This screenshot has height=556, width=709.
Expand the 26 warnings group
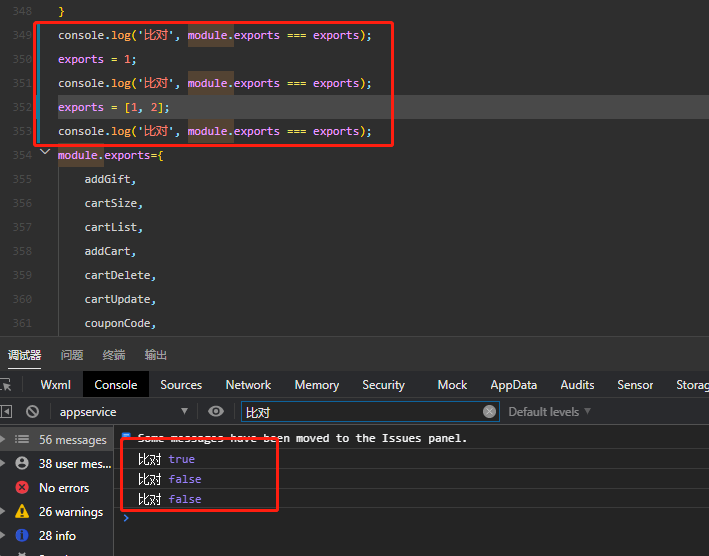3,511
